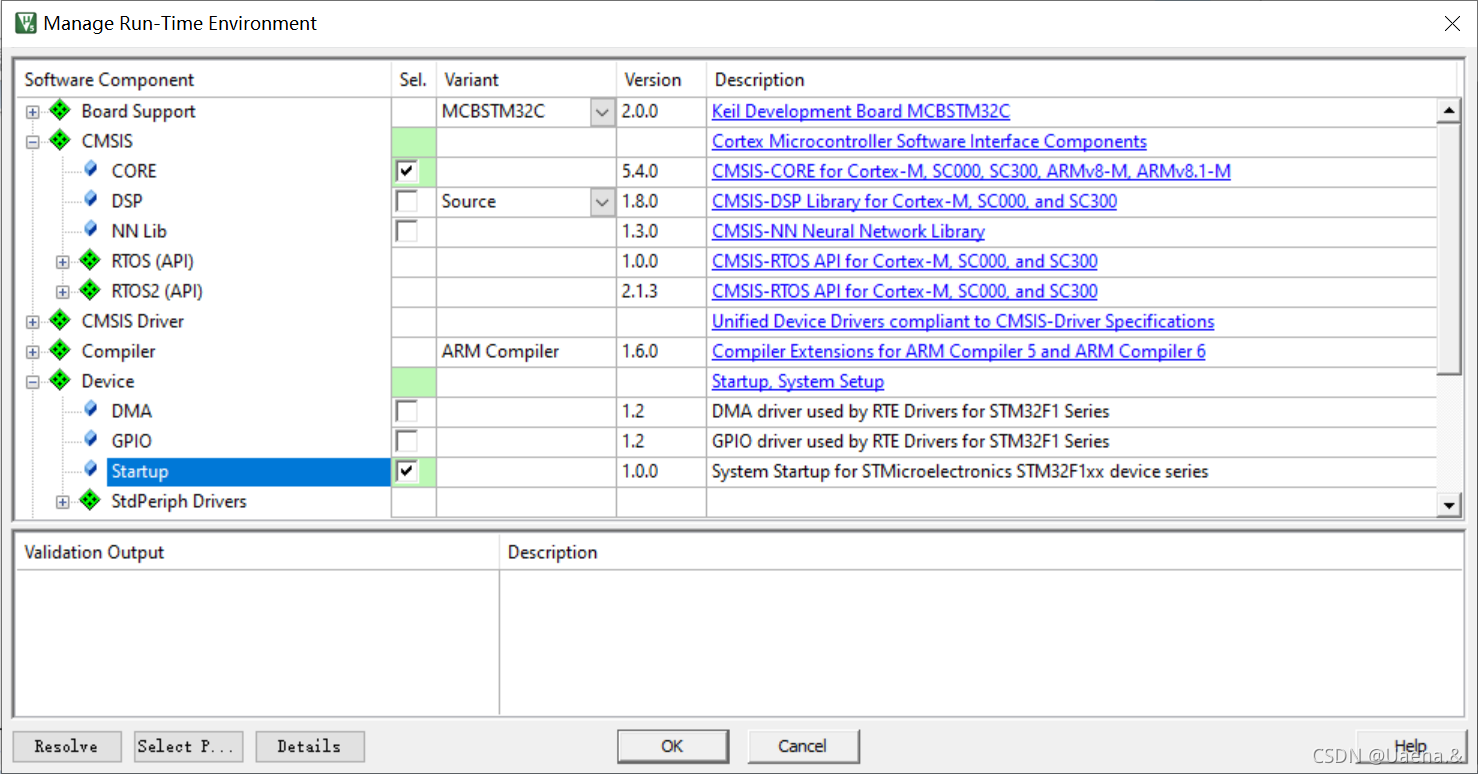Select the Startup tree row
The image size is (1478, 774).
click(248, 471)
